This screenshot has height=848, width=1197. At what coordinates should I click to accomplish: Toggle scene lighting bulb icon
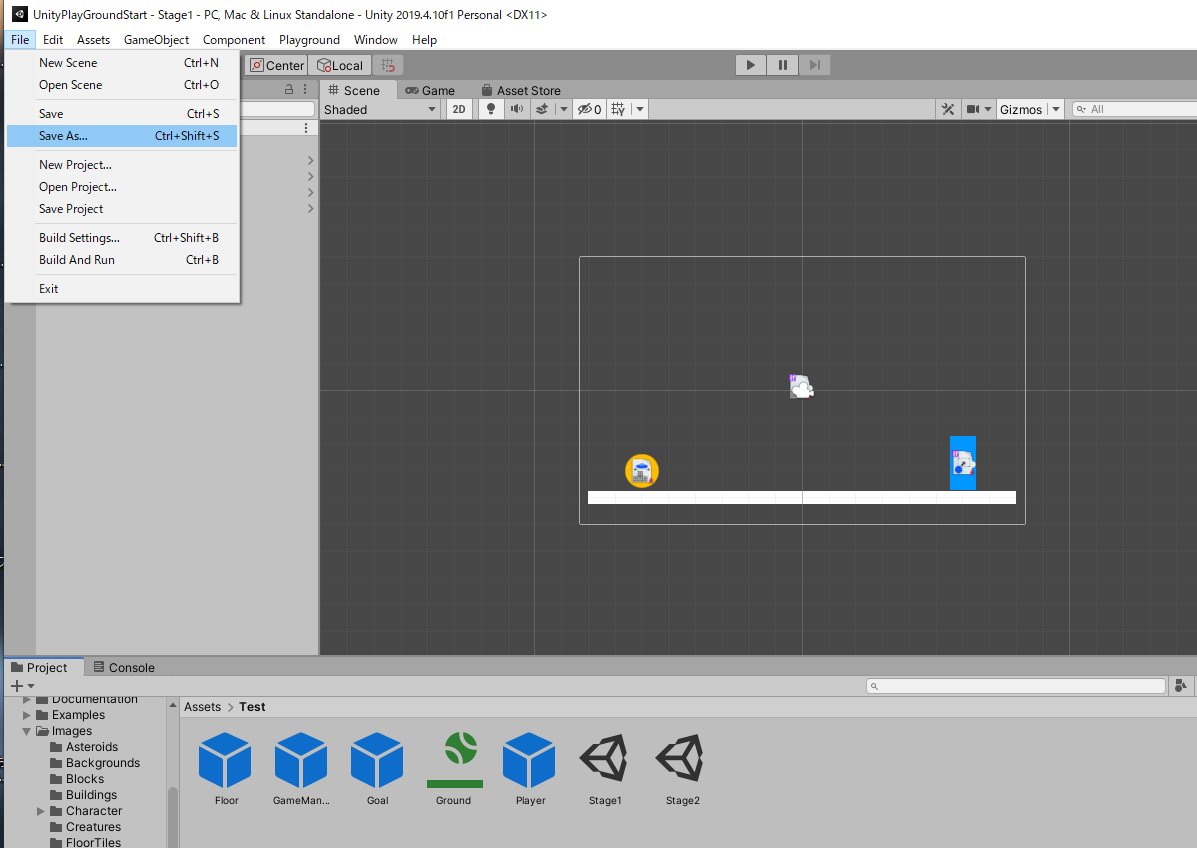pos(491,109)
